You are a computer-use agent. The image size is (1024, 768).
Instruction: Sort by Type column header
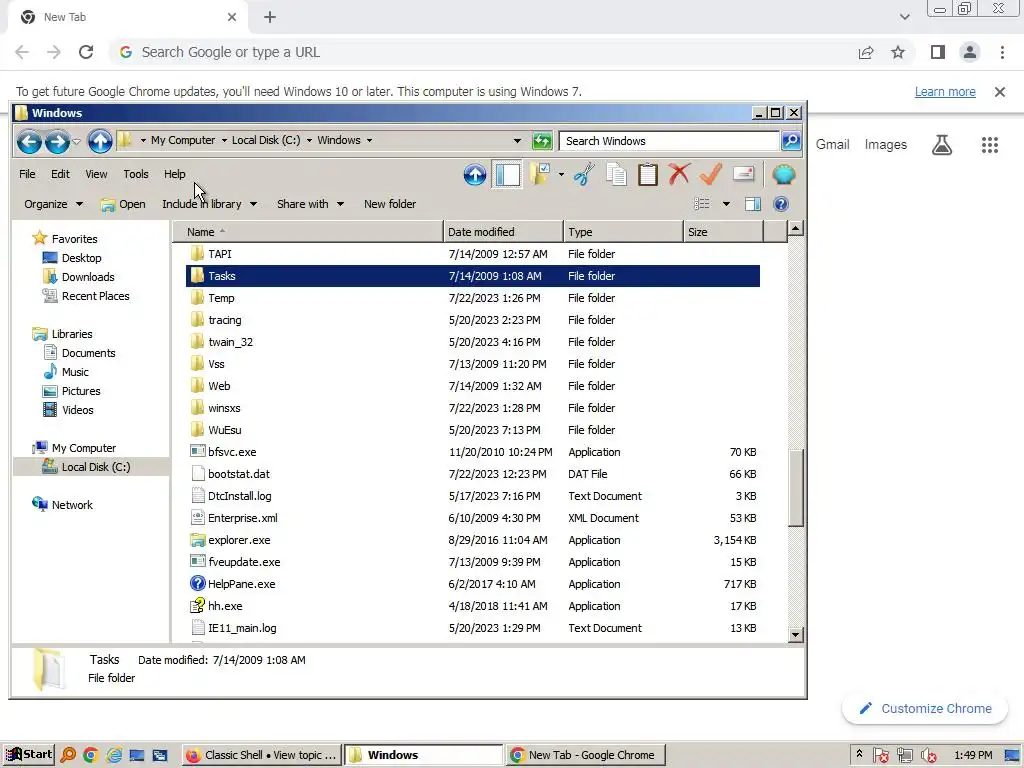click(623, 232)
